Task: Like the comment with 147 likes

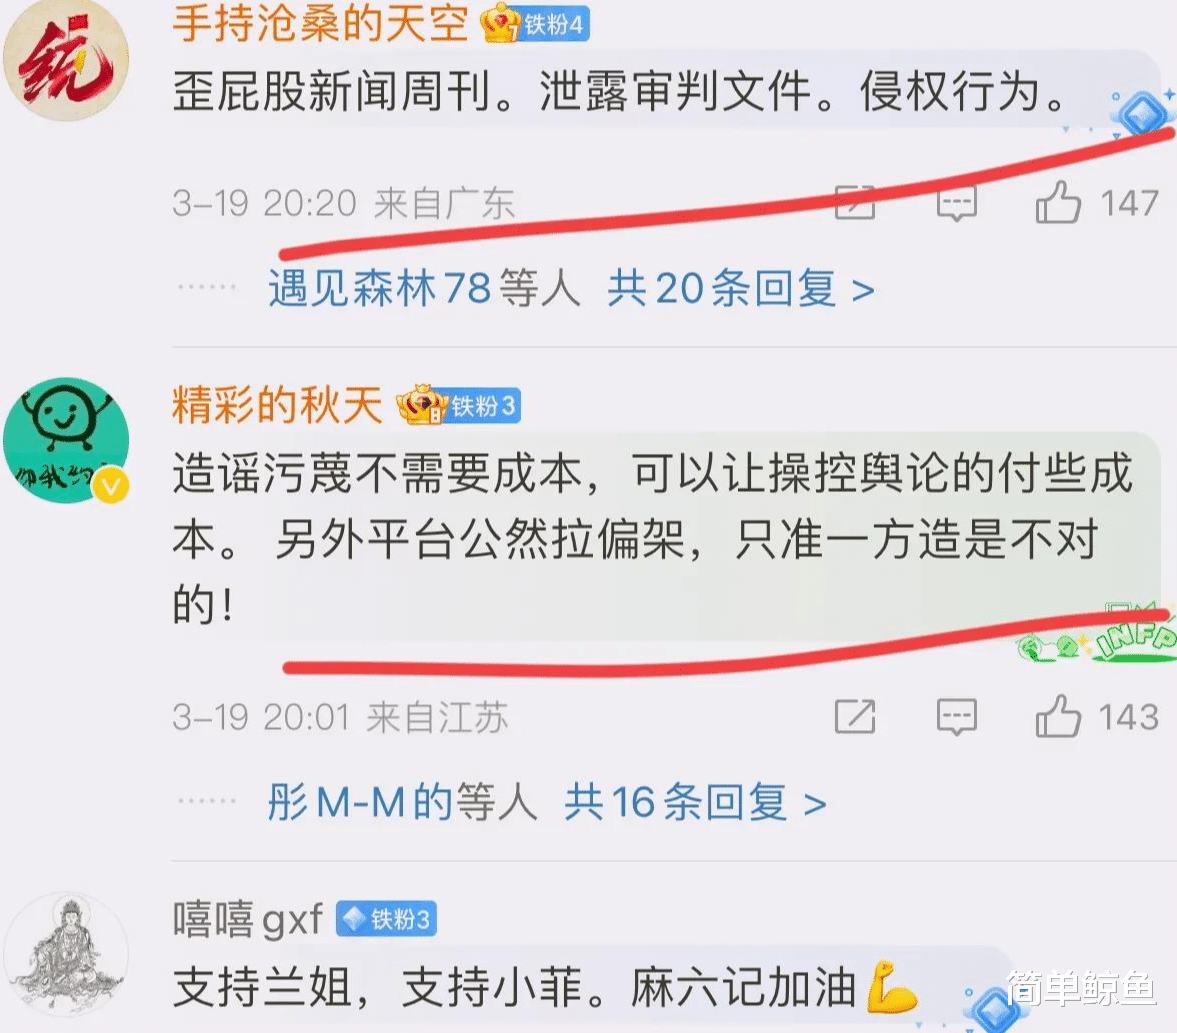Action: point(1058,203)
